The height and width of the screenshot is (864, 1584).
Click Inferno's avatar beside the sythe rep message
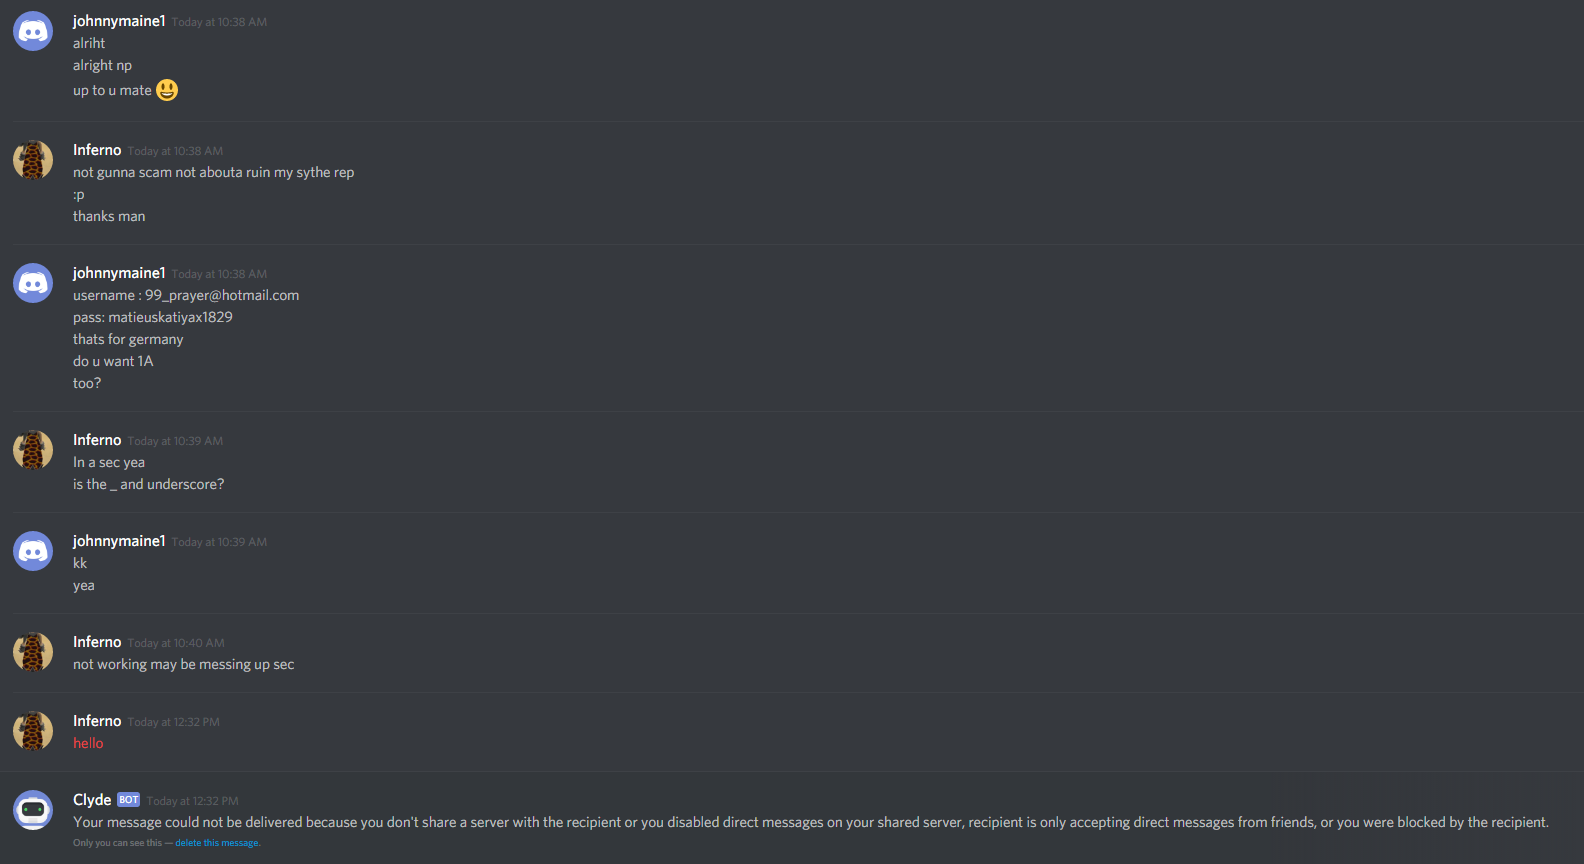pos(33,160)
